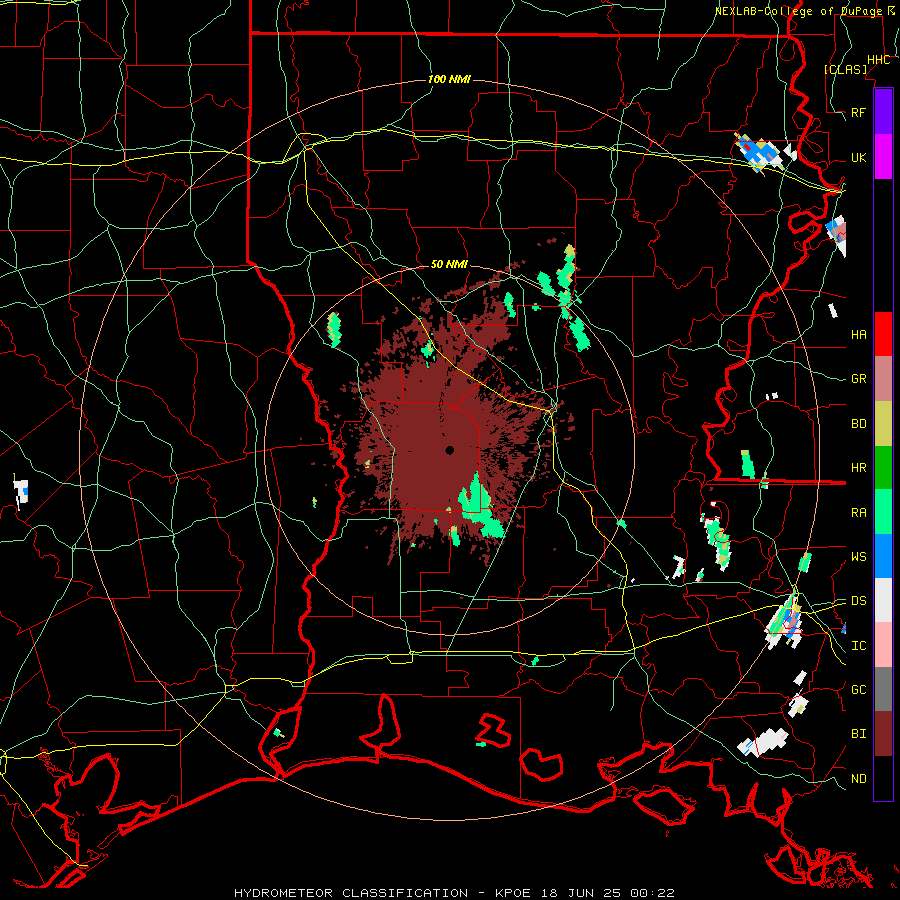Click the "ND" legend label
The width and height of the screenshot is (900, 900).
858,779
